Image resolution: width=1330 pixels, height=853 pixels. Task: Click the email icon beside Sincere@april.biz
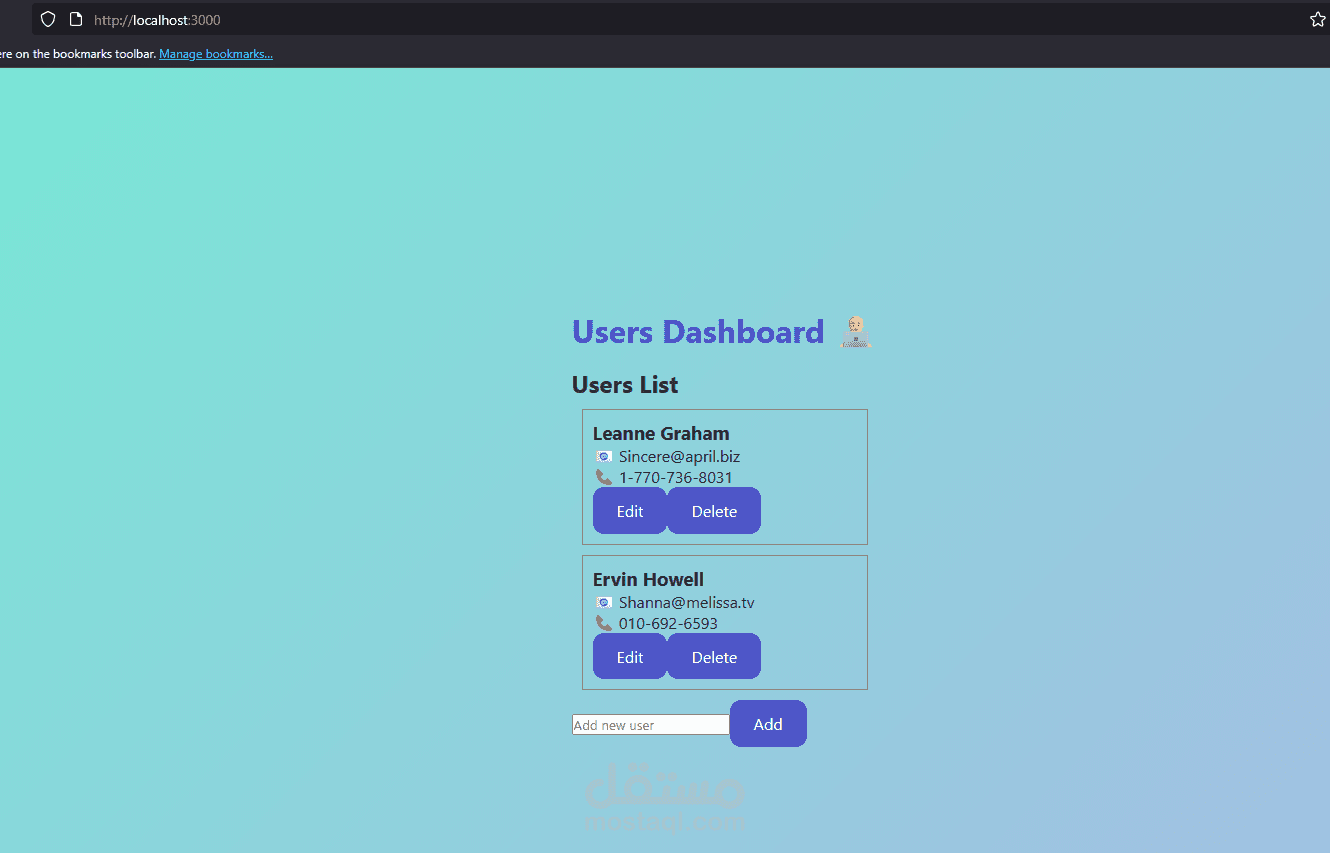pyautogui.click(x=603, y=456)
